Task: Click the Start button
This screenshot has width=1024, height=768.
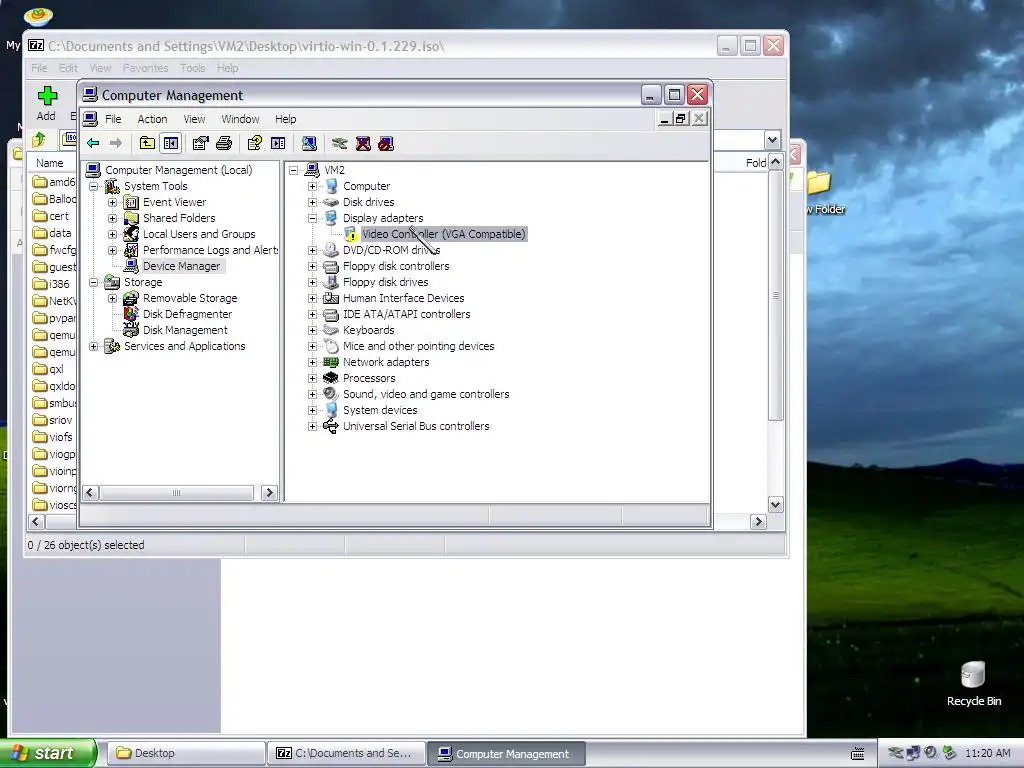Action: coord(48,753)
